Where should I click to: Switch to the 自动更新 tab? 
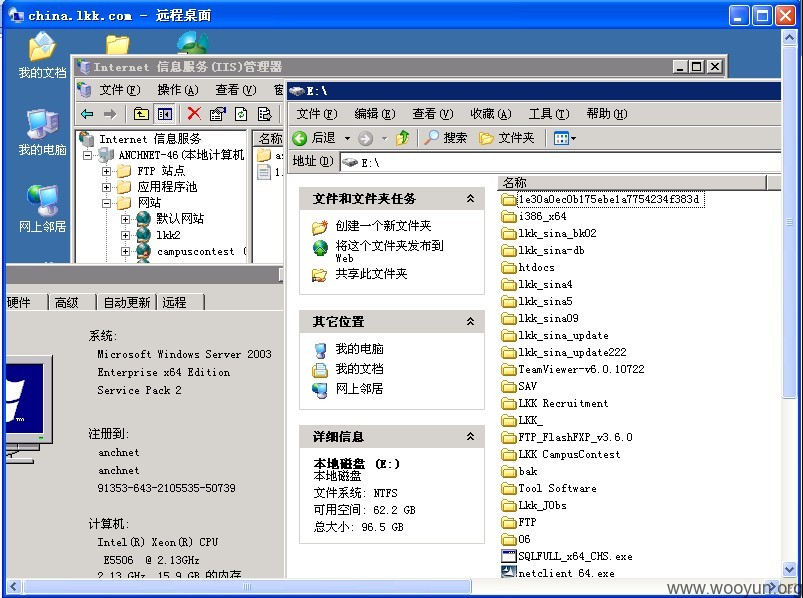126,302
